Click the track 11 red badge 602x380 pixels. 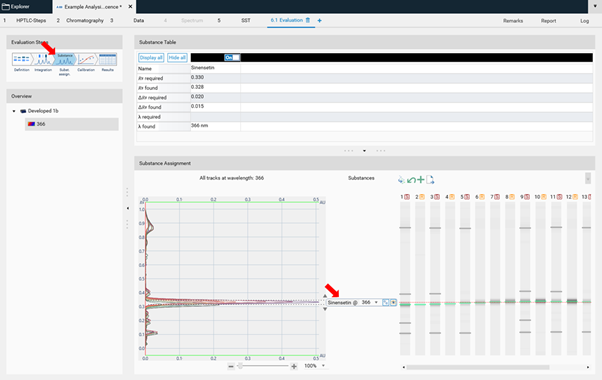pos(559,197)
